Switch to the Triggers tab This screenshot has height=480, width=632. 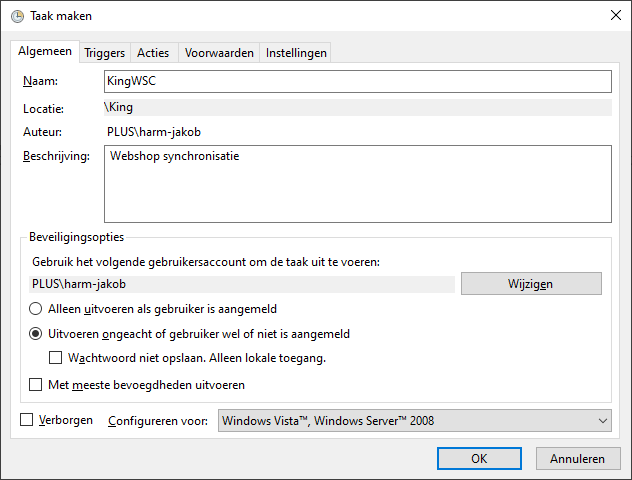(x=104, y=53)
